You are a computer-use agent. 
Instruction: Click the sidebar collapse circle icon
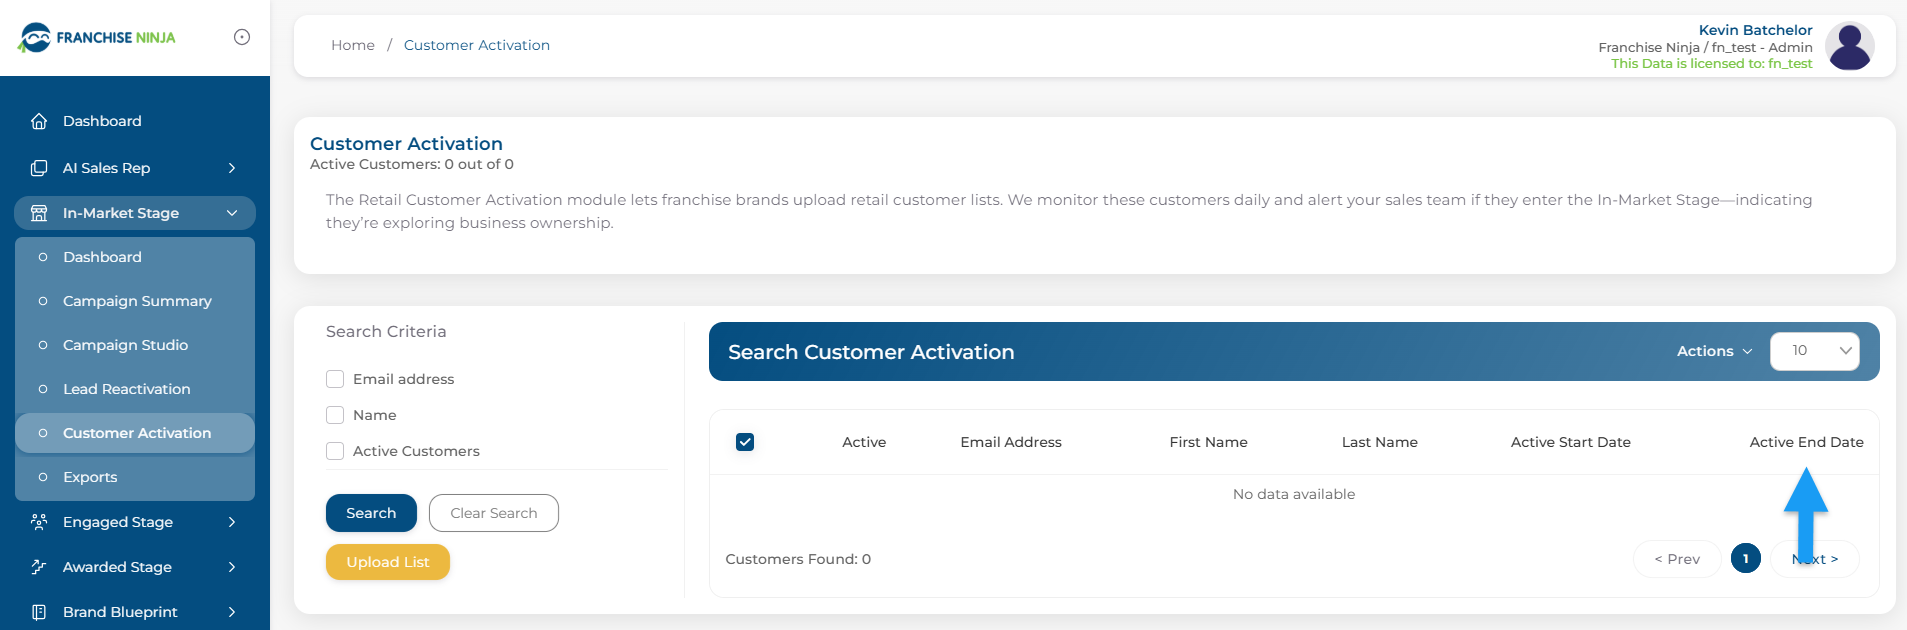(x=242, y=37)
